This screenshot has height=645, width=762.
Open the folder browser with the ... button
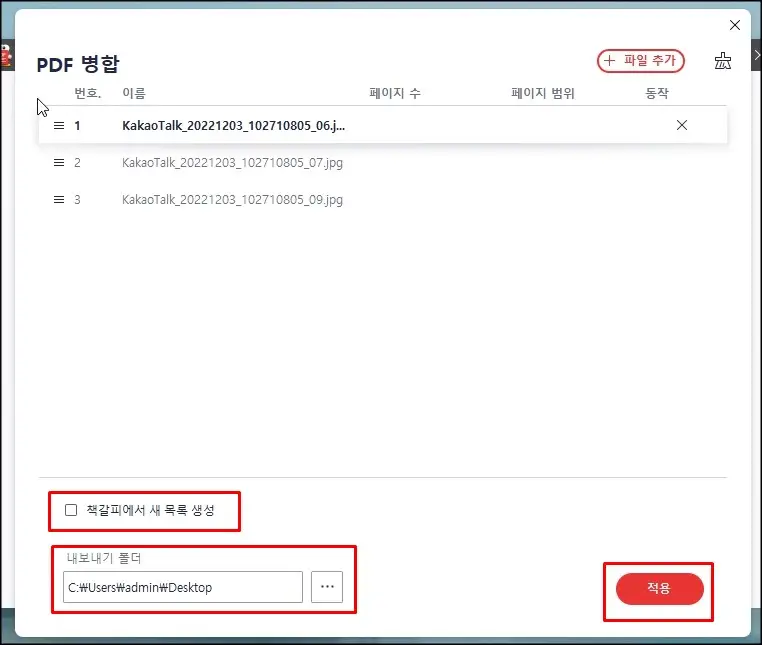coord(327,587)
